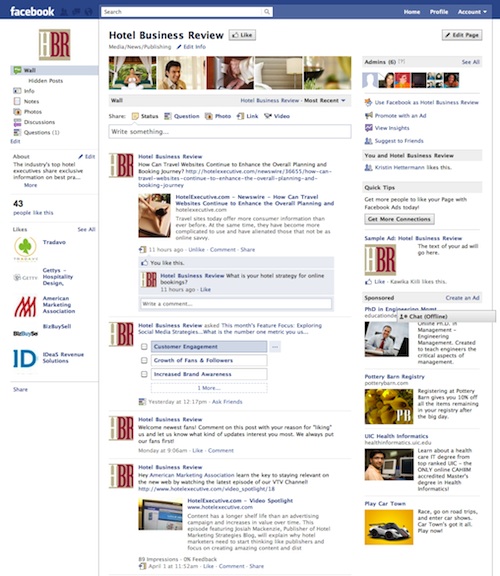500x576 pixels.
Task: Expand the 1 More poll options
Action: point(209,388)
